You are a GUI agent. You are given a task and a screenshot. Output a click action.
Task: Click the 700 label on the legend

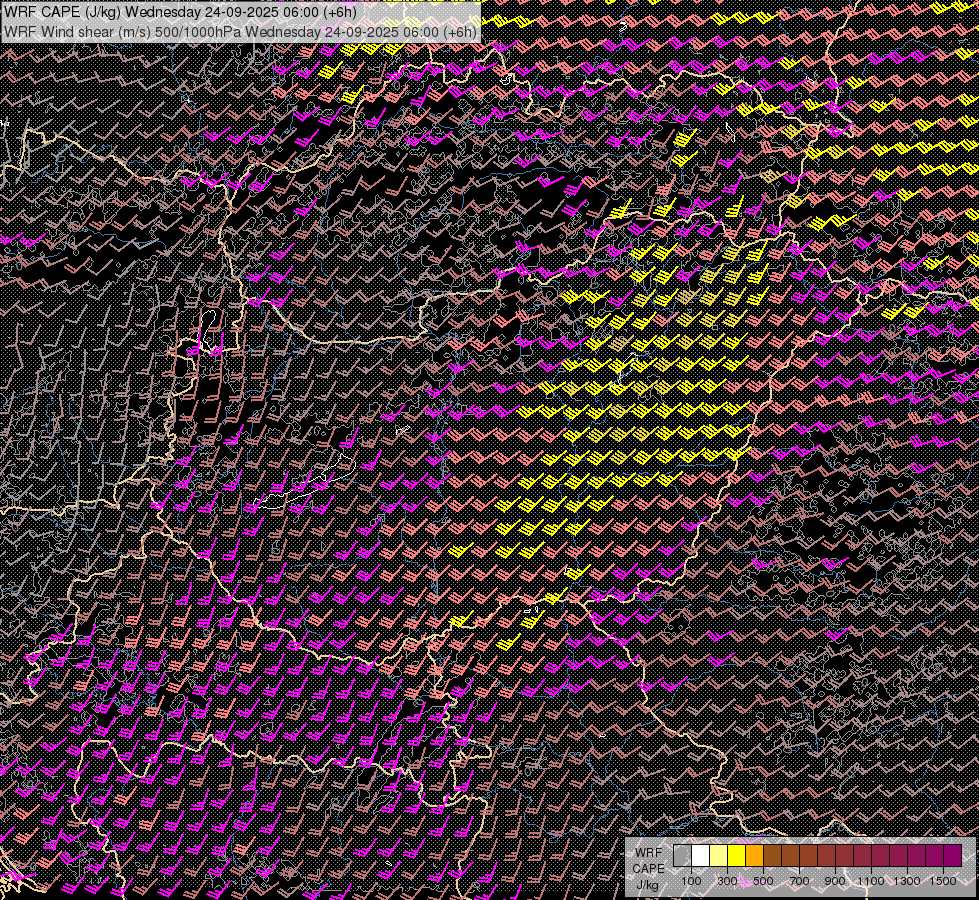[799, 880]
